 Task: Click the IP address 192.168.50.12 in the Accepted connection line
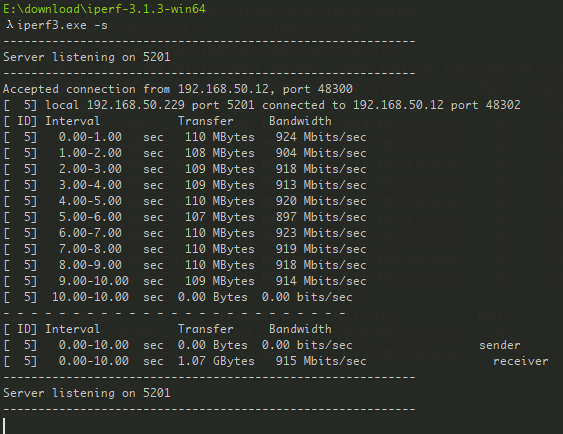point(223,89)
